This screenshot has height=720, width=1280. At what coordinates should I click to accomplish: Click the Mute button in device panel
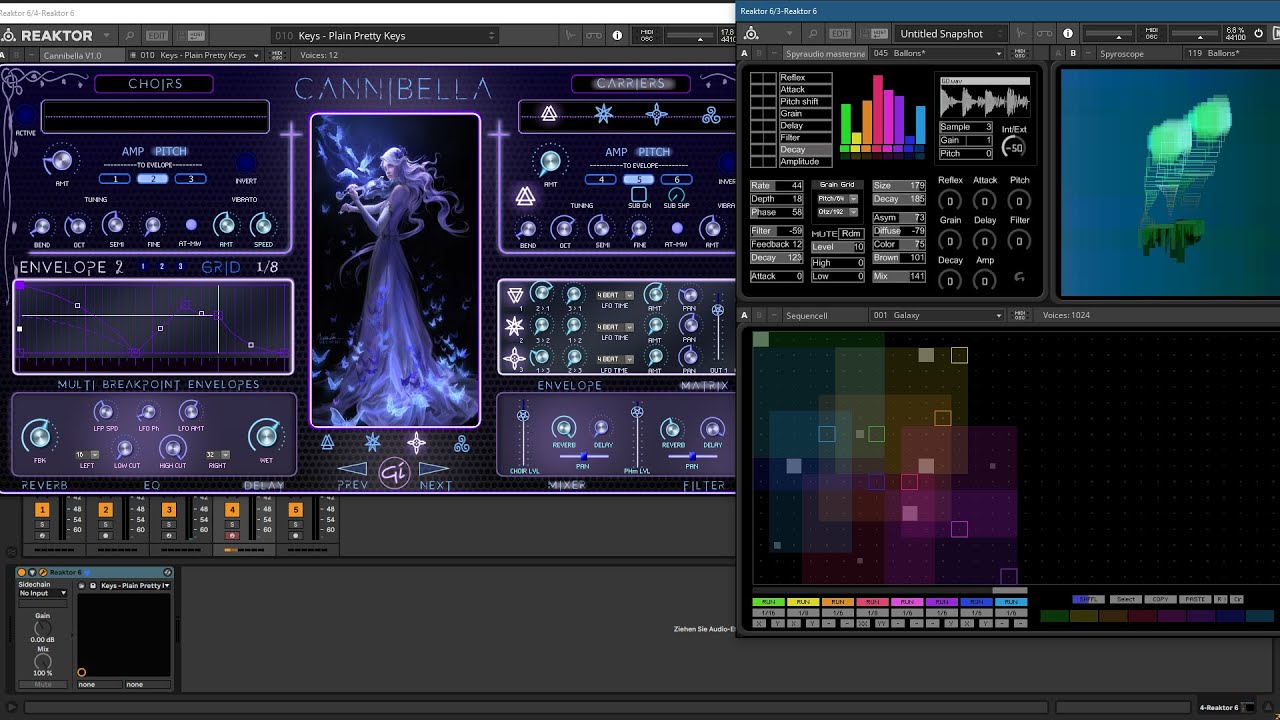43,685
